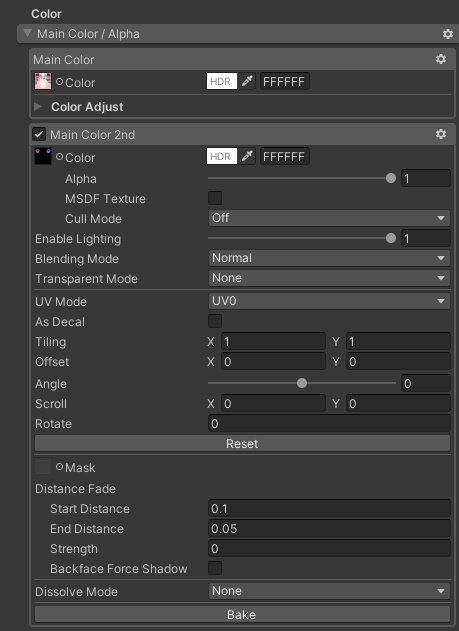Open gear settings for Main Color / Alpha

[x=448, y=34]
